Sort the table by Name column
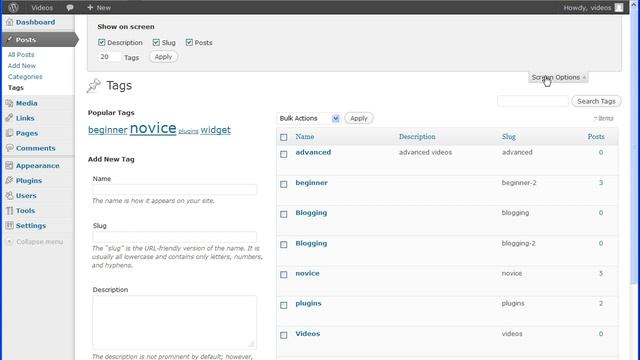This screenshot has height=360, width=640. click(304, 136)
